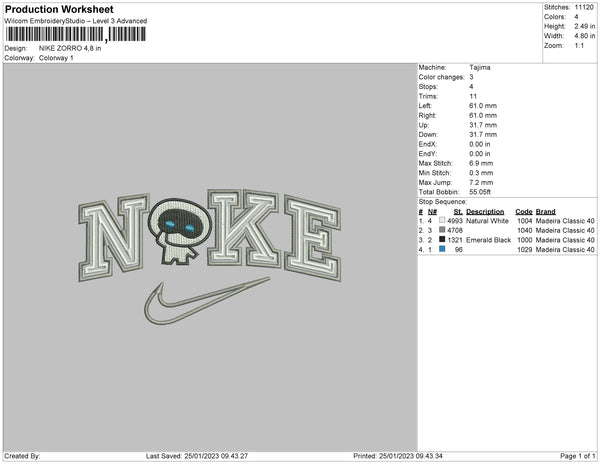Click the 'Stop Sequence:' heading

pos(442,202)
